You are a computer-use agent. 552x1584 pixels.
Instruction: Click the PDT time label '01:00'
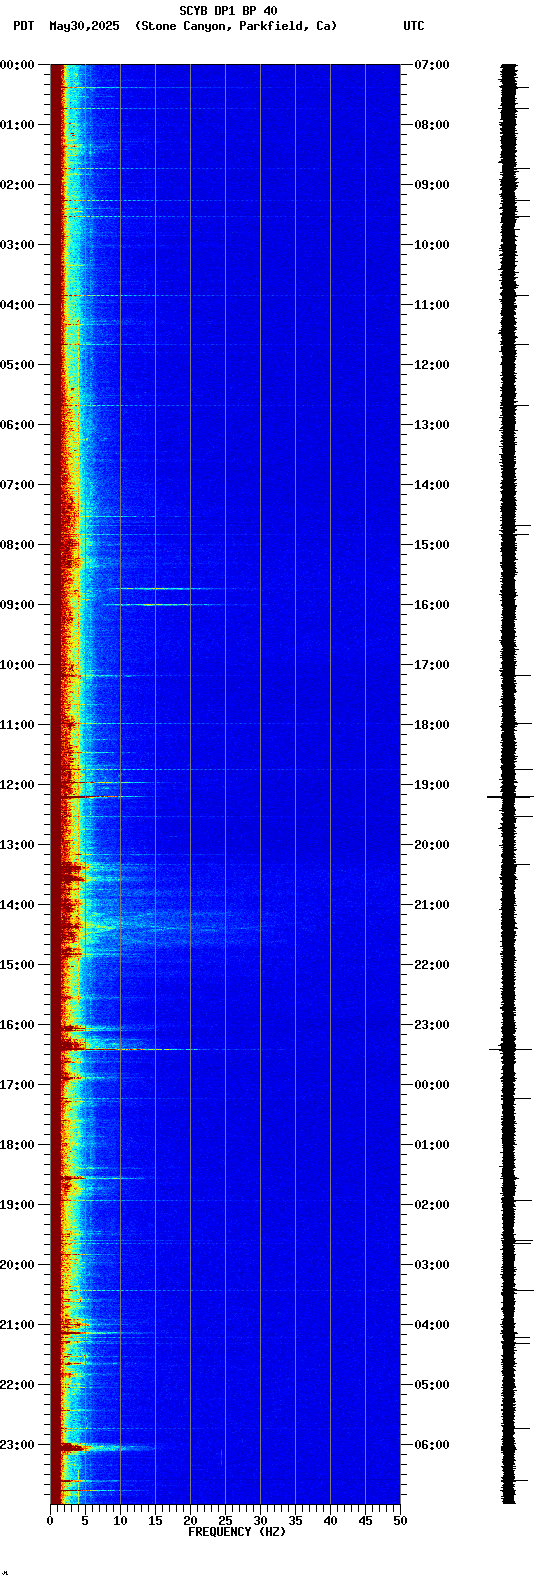(x=17, y=125)
